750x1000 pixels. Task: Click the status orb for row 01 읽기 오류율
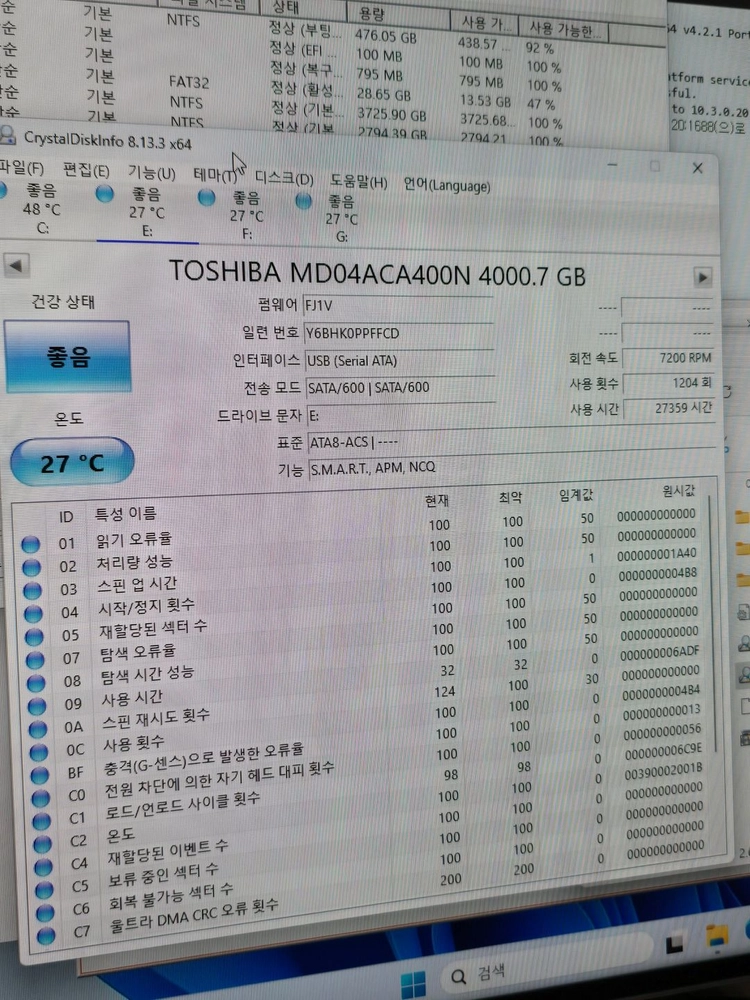point(31,544)
